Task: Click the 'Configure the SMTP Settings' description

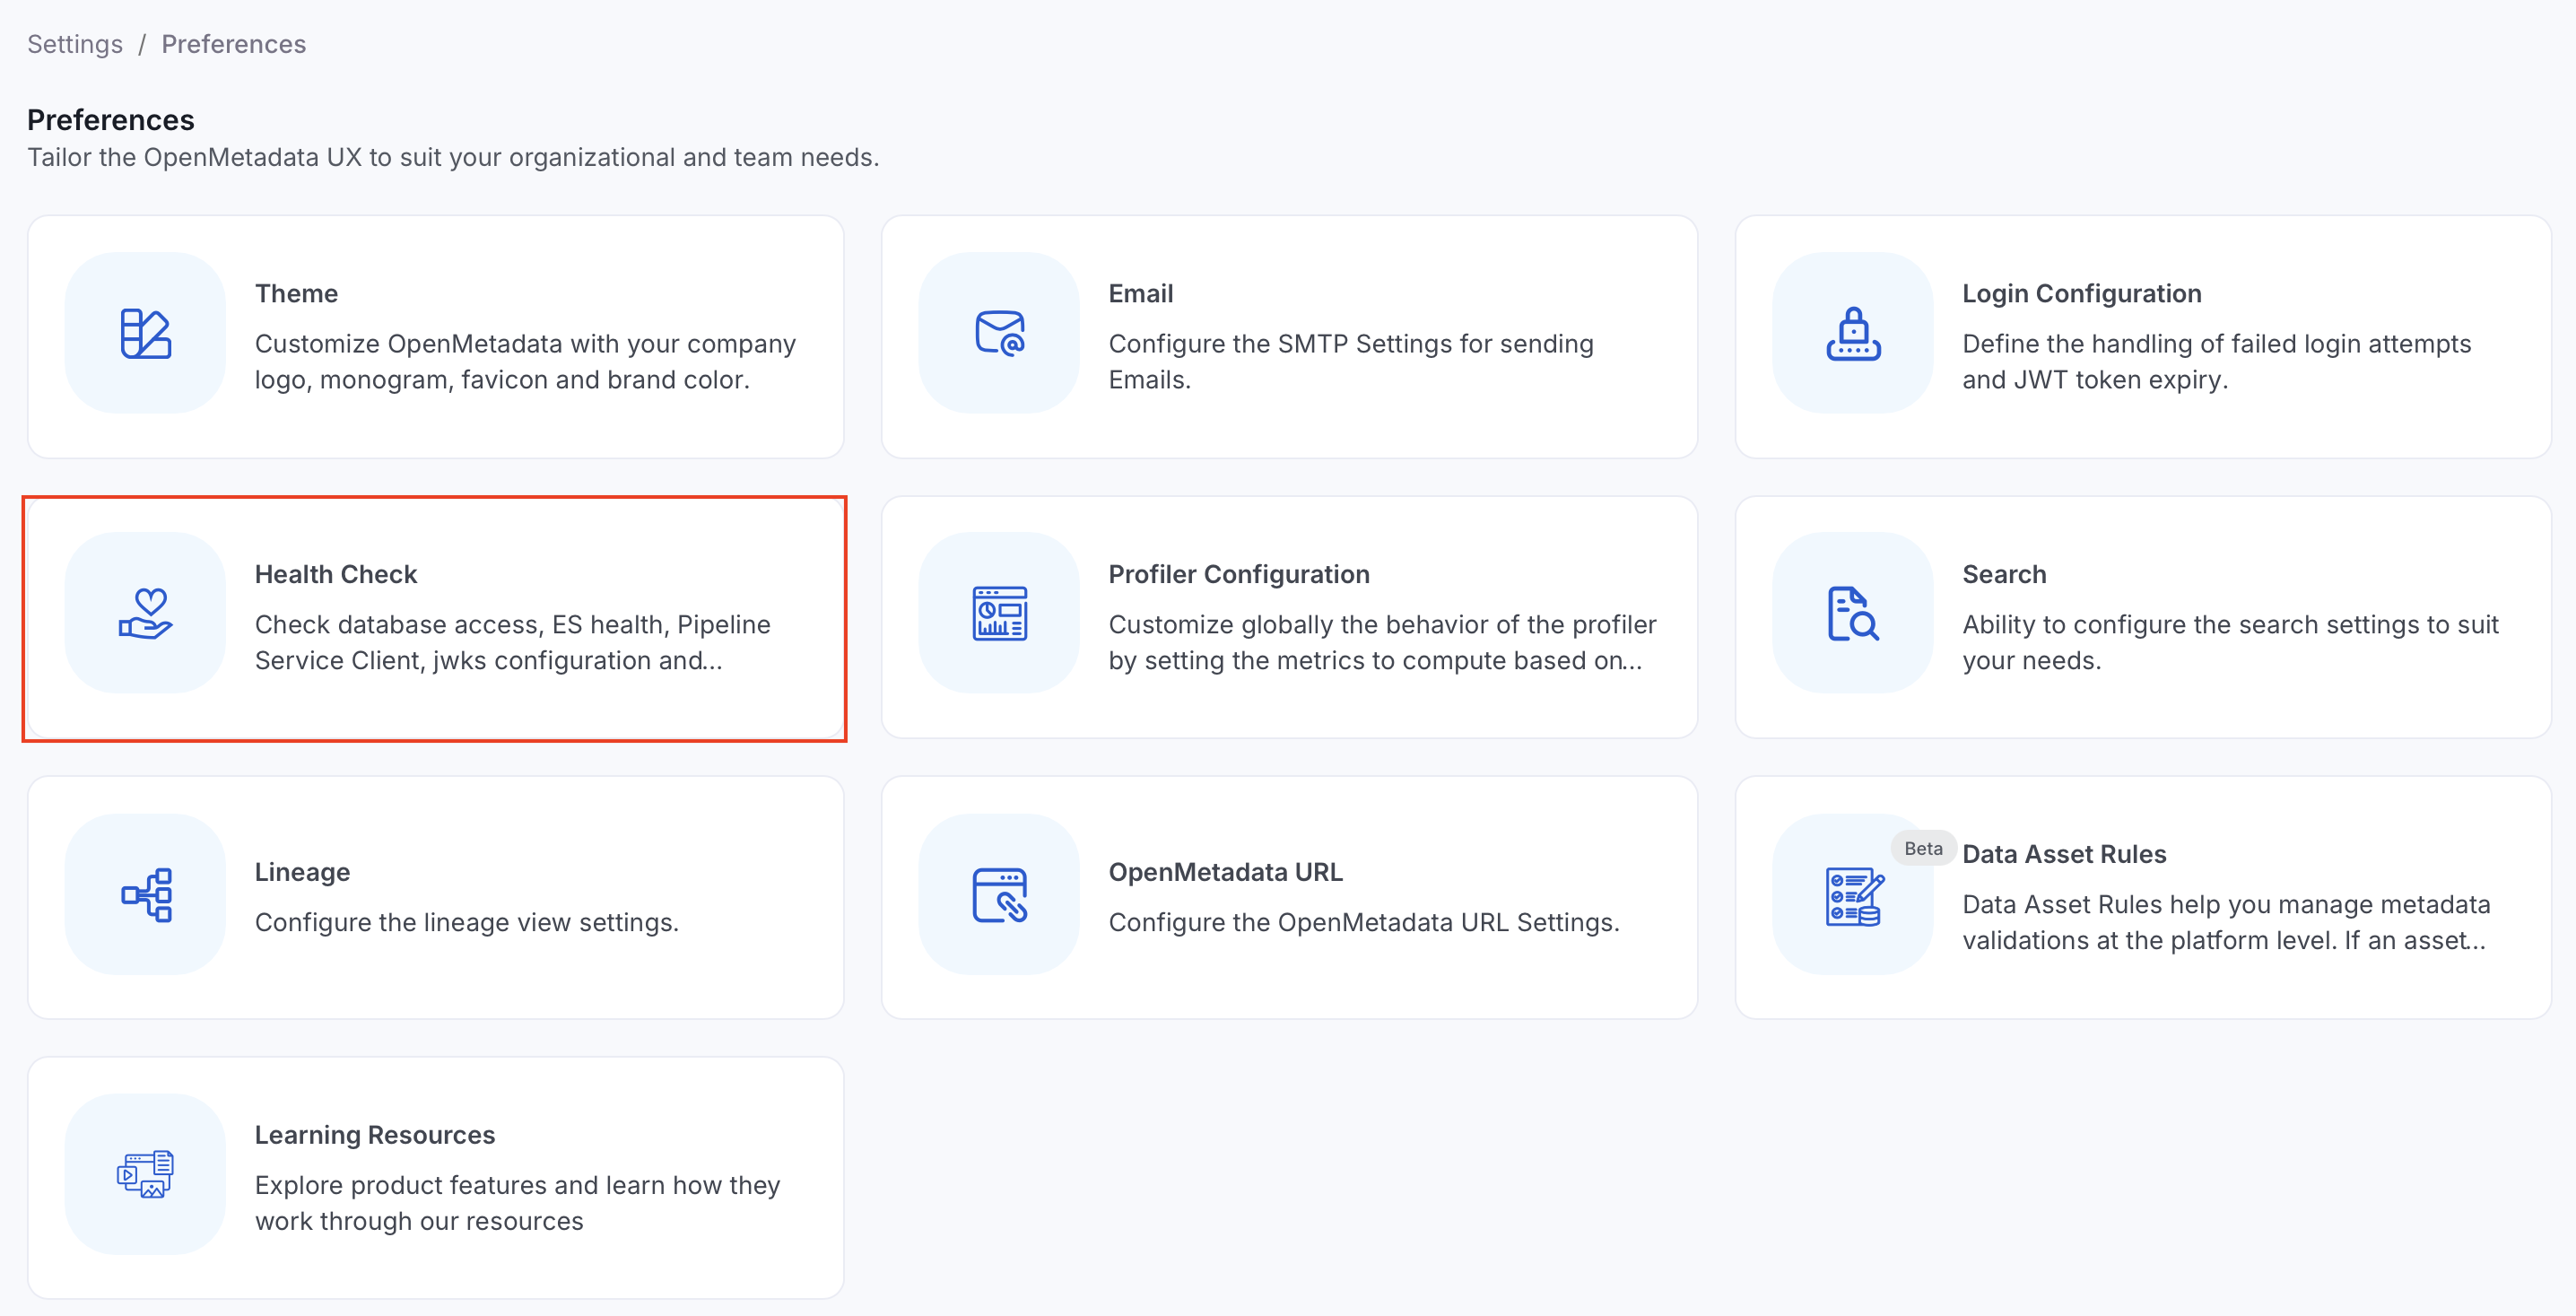Action: tap(1351, 362)
